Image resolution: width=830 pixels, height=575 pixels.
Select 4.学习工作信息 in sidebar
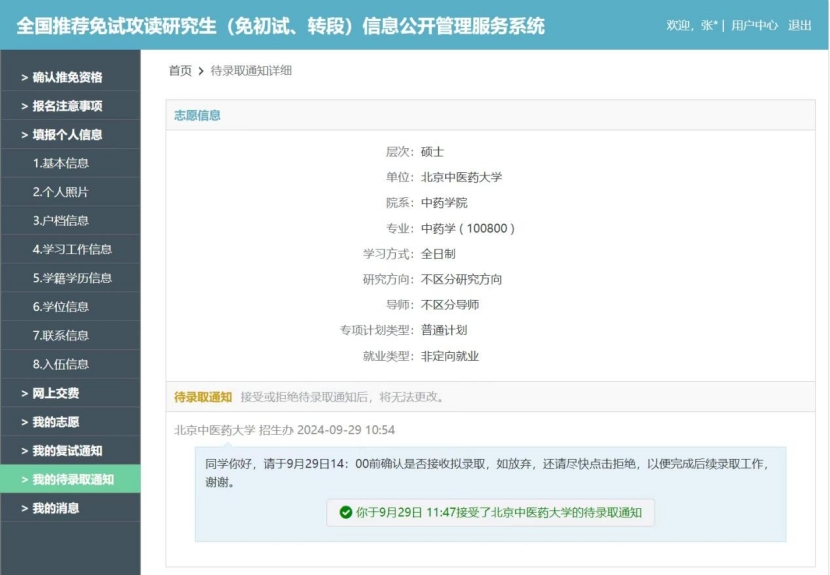tap(70, 249)
